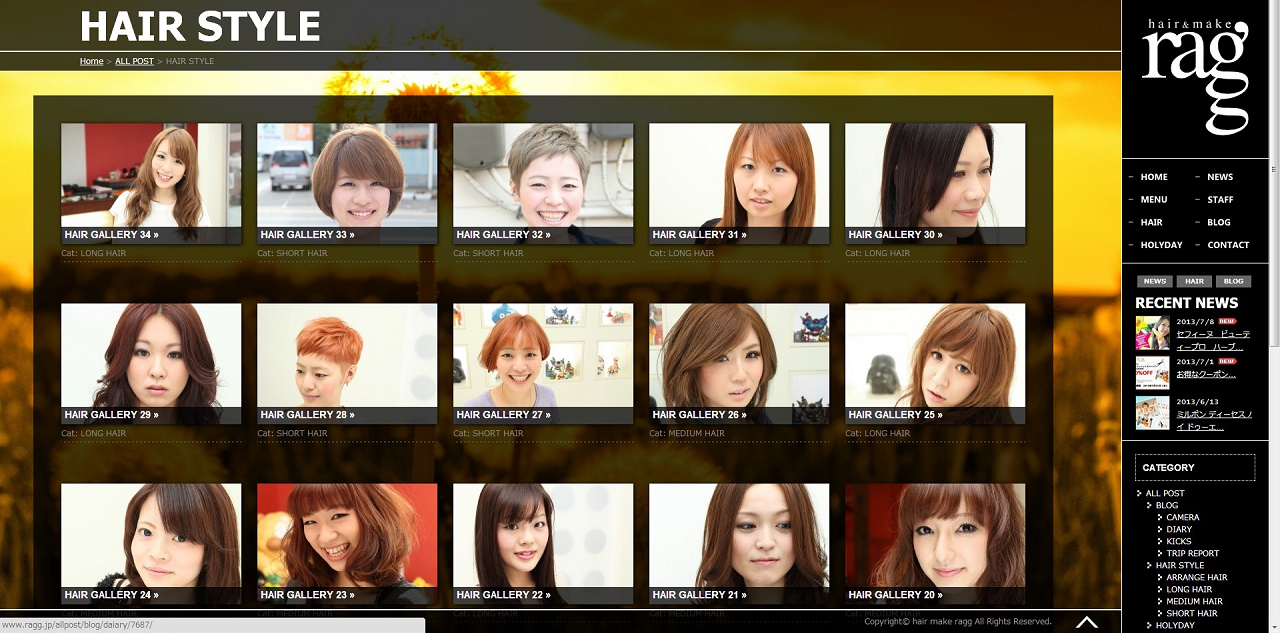Open HOLYDAY in the navigation menu
The width and height of the screenshot is (1280, 633).
click(1161, 245)
